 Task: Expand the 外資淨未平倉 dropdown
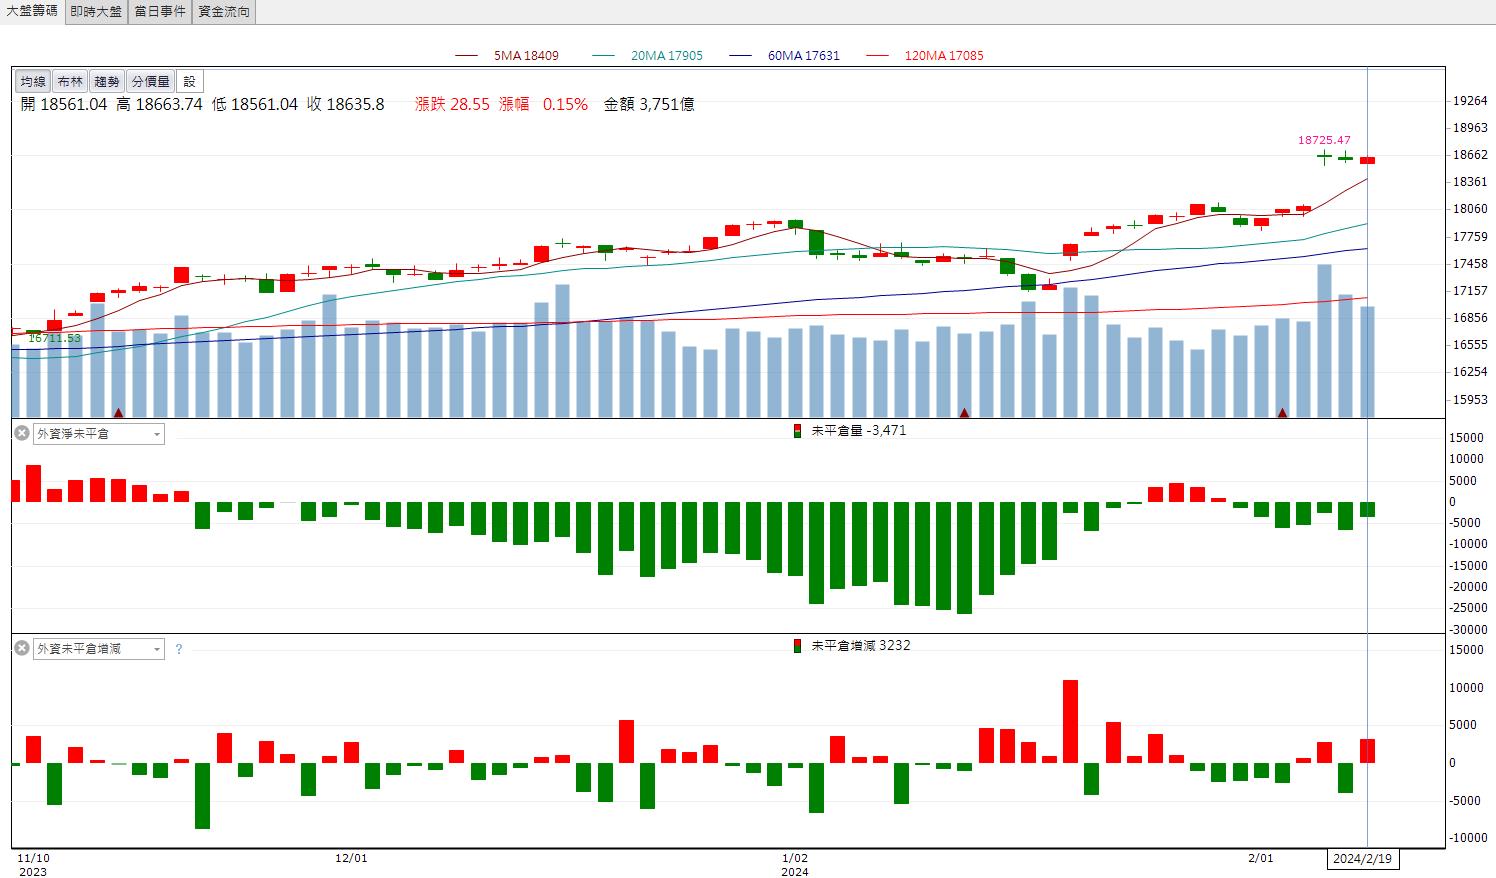point(157,434)
